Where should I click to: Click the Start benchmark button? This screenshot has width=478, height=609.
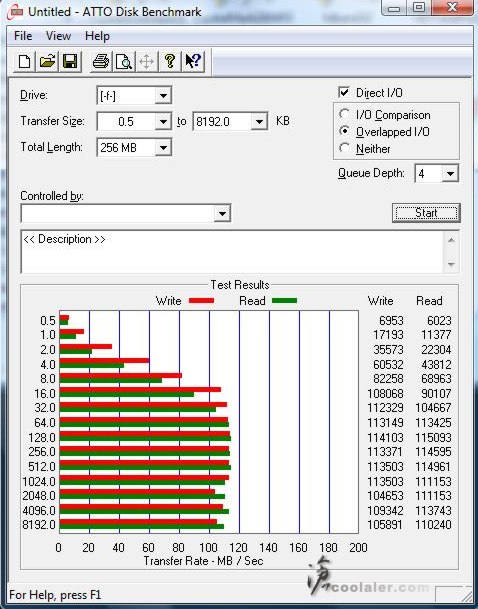click(426, 213)
